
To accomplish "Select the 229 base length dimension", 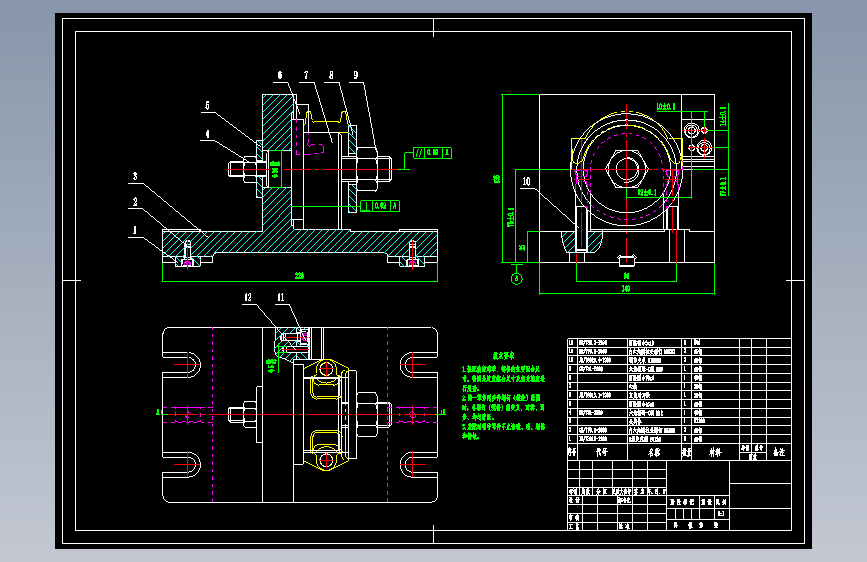I will coord(299,275).
